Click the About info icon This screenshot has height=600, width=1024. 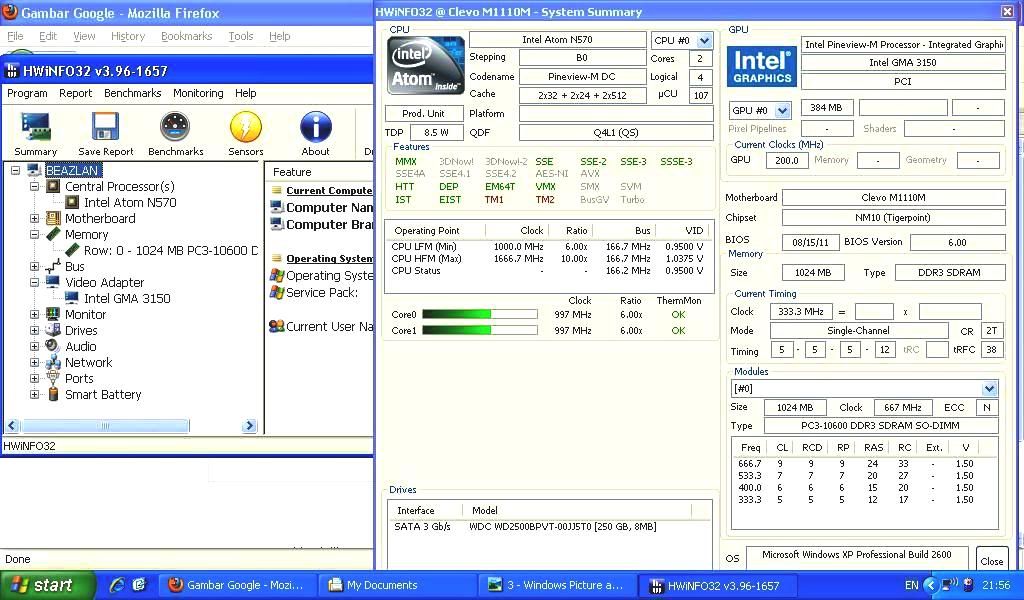tap(315, 128)
